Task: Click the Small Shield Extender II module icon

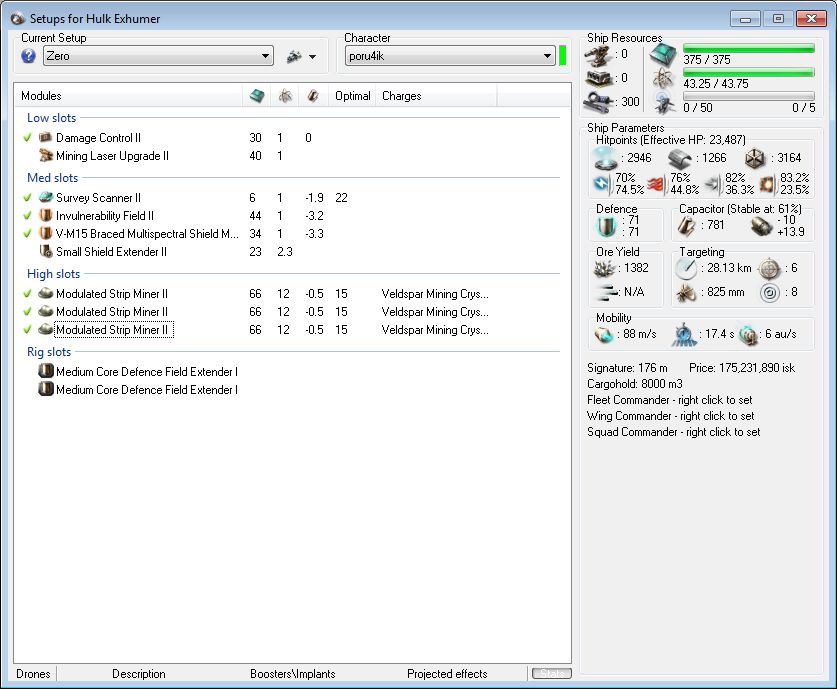Action: (45, 252)
